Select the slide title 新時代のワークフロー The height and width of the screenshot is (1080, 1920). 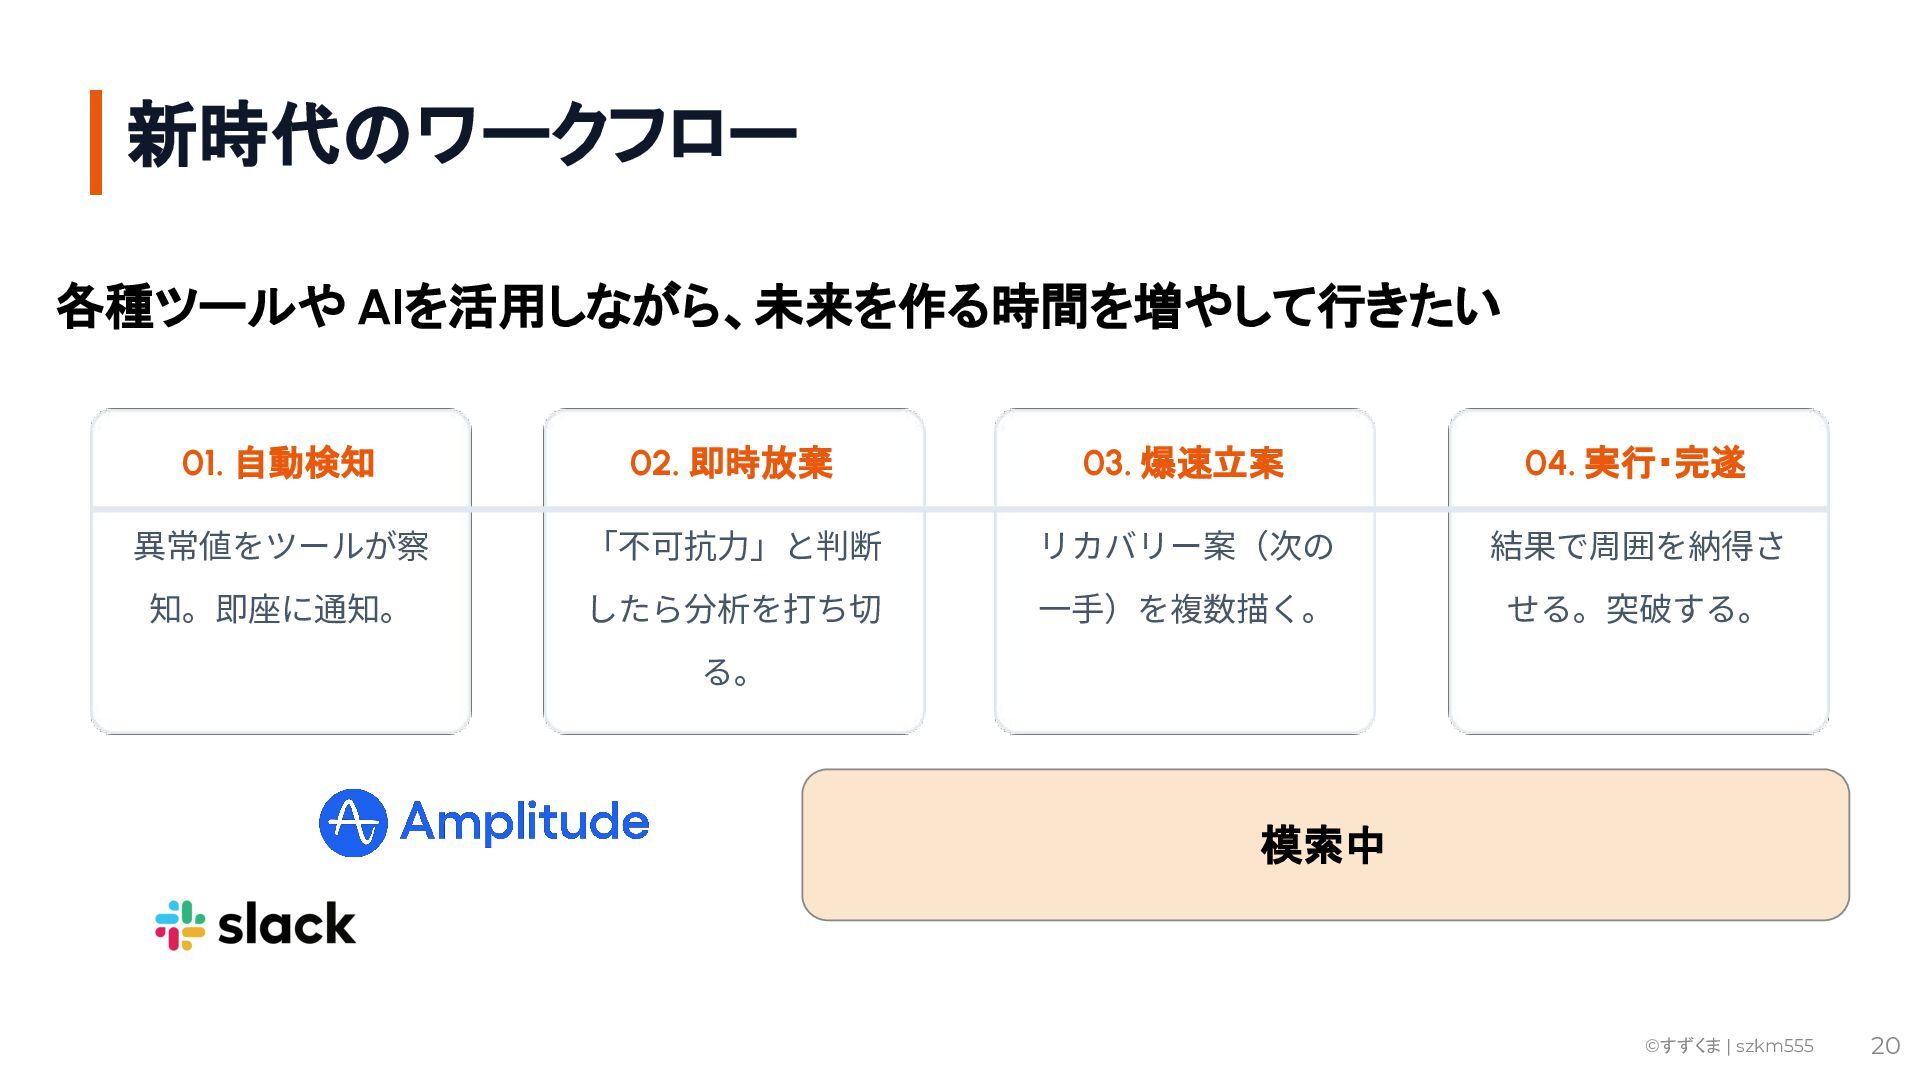(x=462, y=135)
